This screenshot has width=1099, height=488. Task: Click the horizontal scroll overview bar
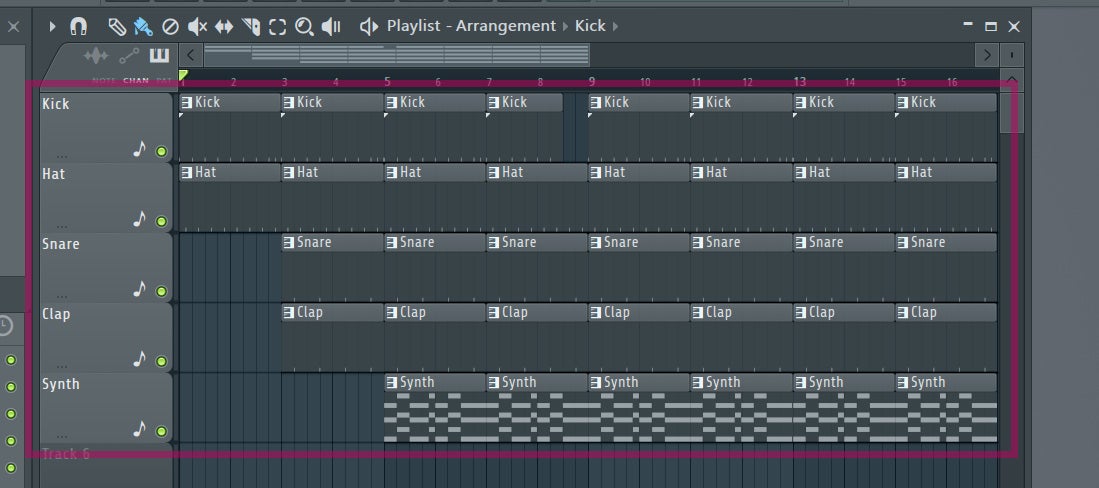click(x=397, y=55)
